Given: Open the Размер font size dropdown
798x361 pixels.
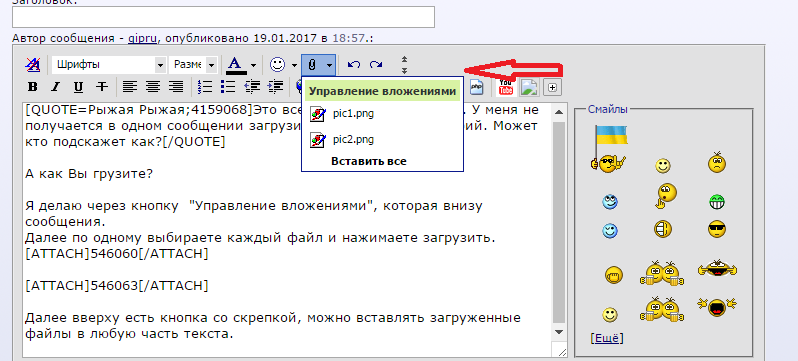Looking at the screenshot, I should [x=193, y=65].
